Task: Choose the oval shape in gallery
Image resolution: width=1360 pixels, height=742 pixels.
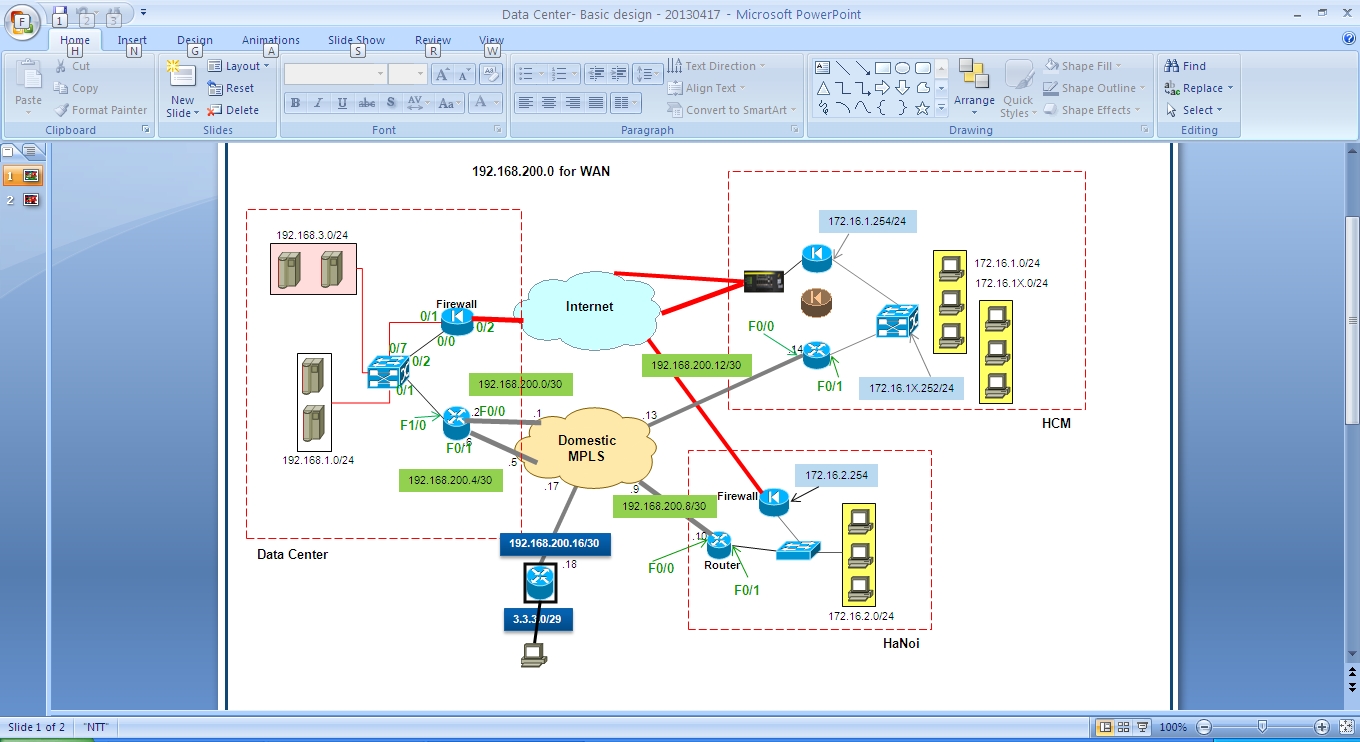Action: pyautogui.click(x=902, y=68)
